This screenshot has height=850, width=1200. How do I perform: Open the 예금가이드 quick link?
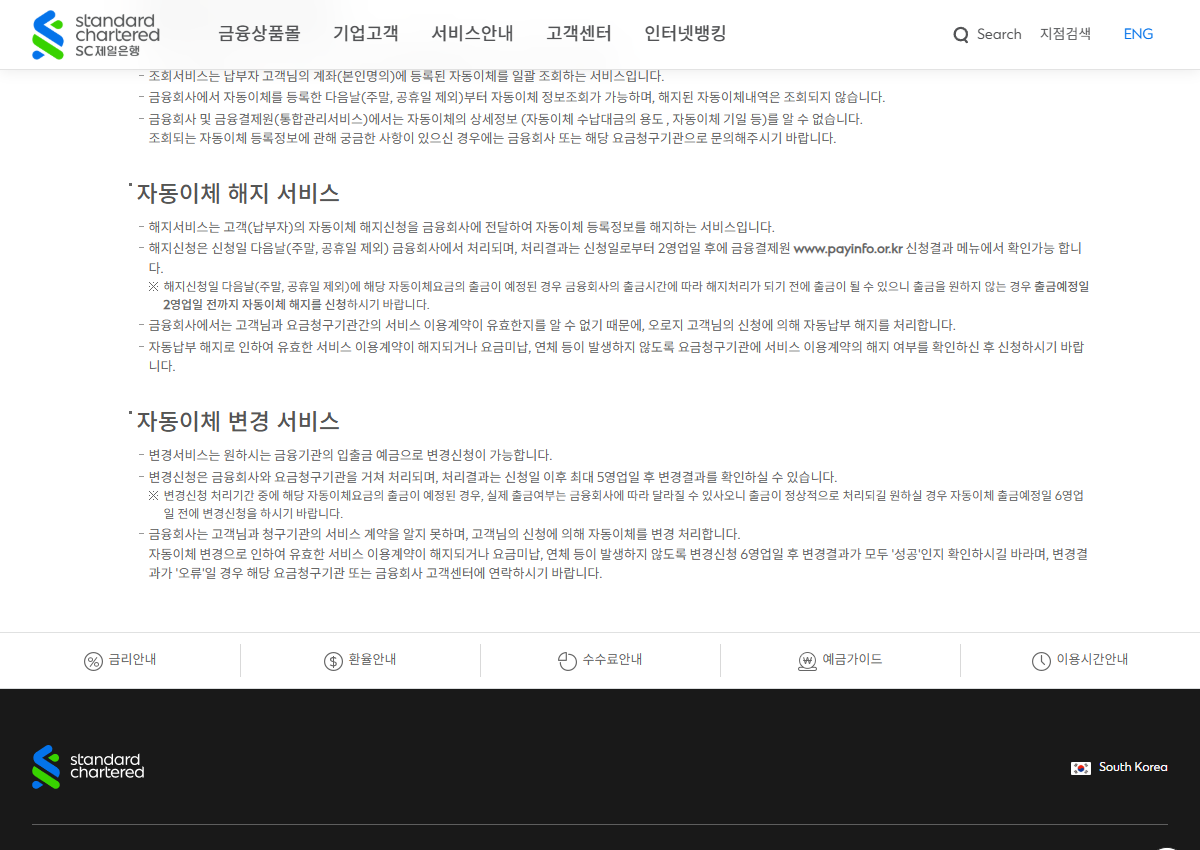pyautogui.click(x=853, y=660)
